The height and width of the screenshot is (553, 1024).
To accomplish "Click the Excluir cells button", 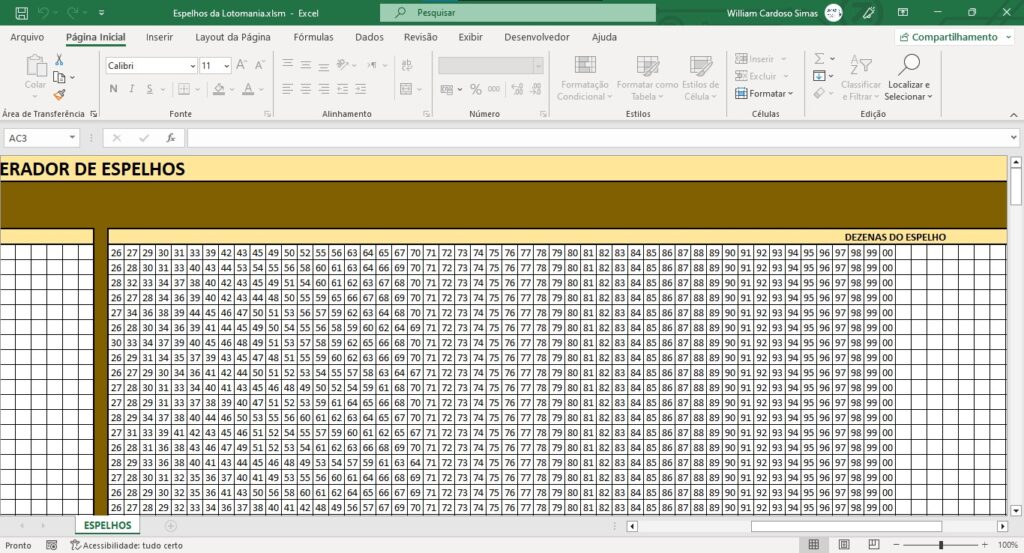I will [761, 76].
